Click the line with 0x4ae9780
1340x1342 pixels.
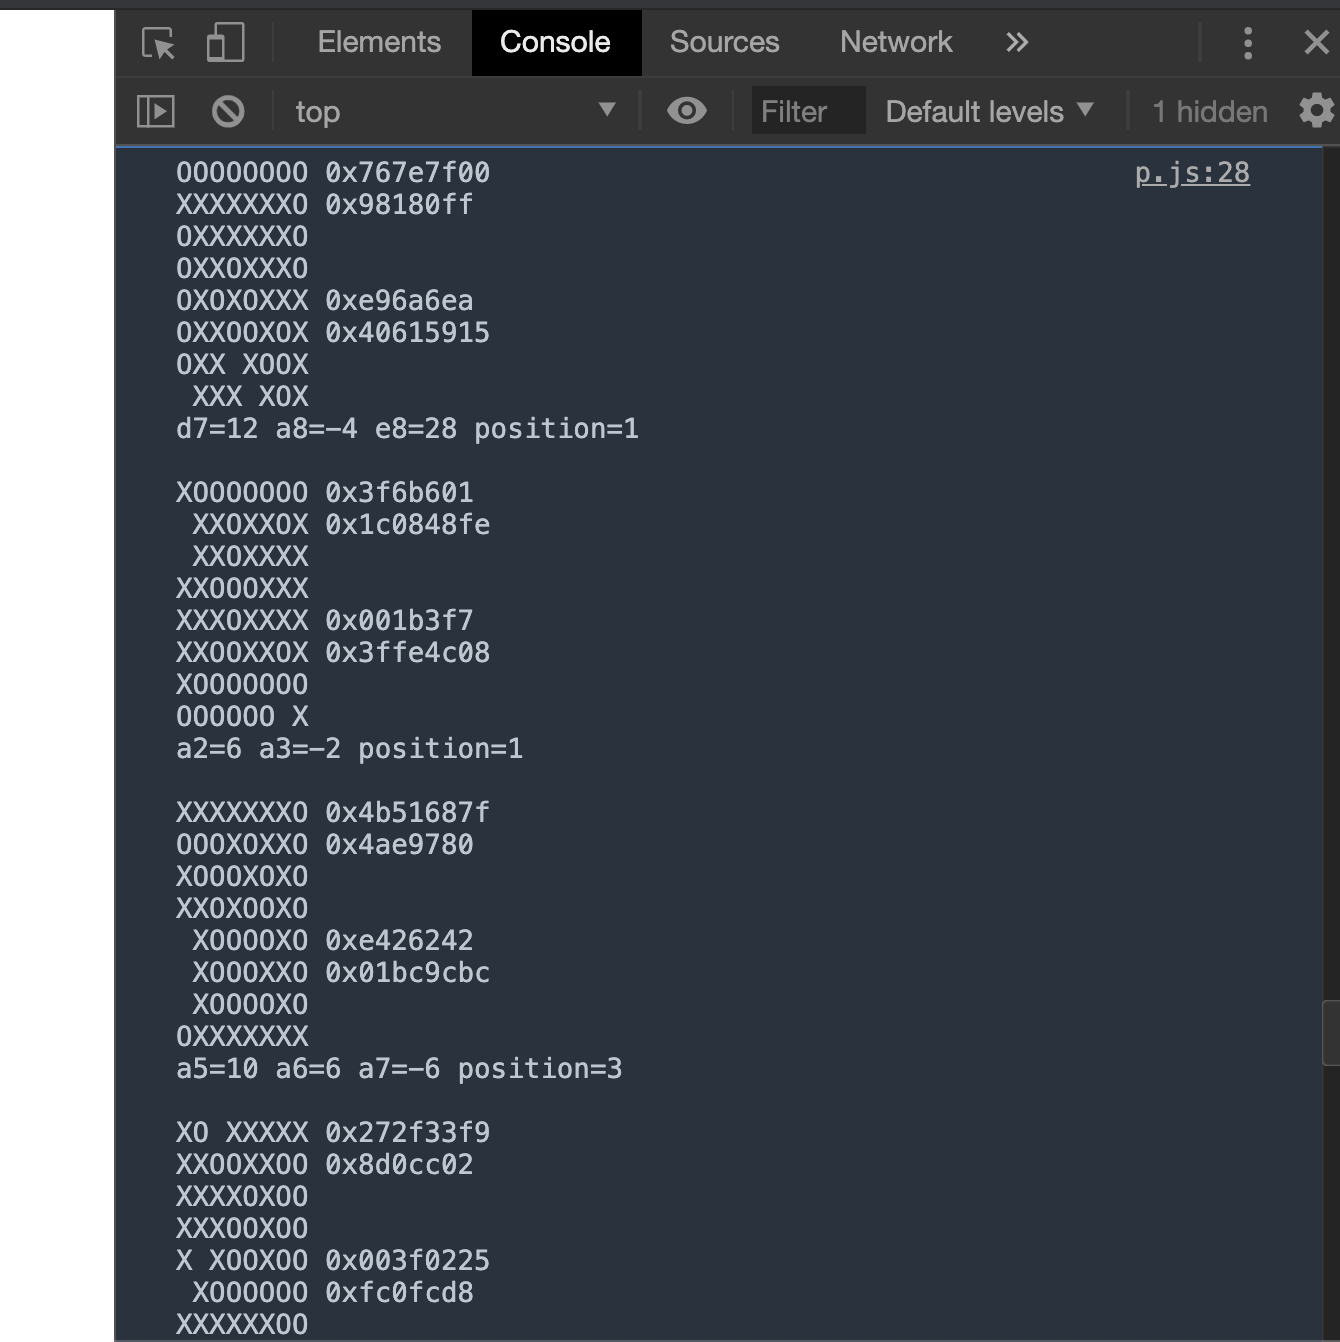tap(325, 845)
